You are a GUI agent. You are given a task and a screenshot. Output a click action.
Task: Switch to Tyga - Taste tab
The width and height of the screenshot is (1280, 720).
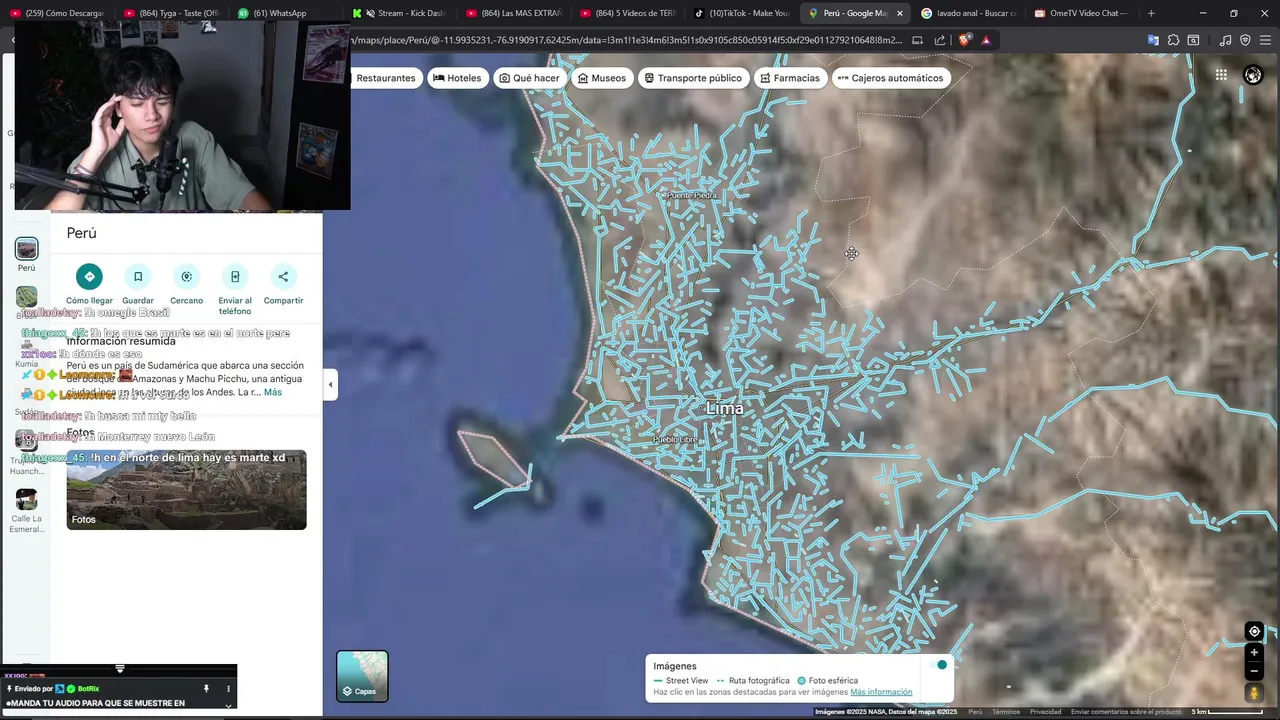pyautogui.click(x=172, y=13)
